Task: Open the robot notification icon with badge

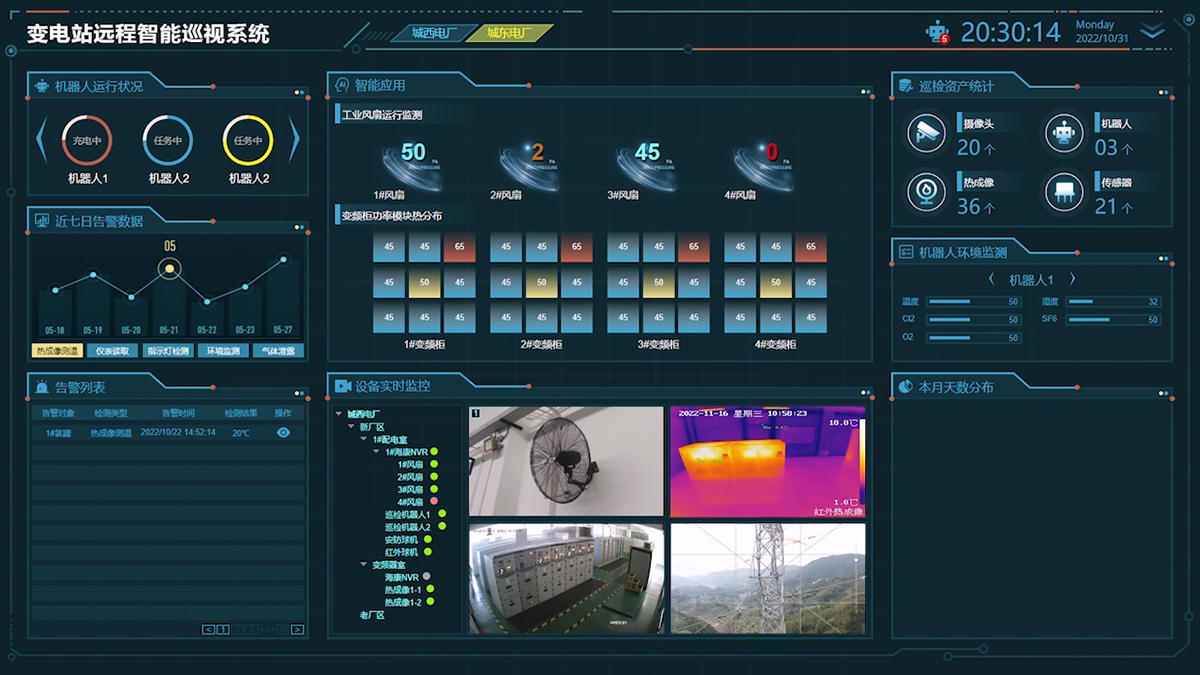Action: pos(936,32)
